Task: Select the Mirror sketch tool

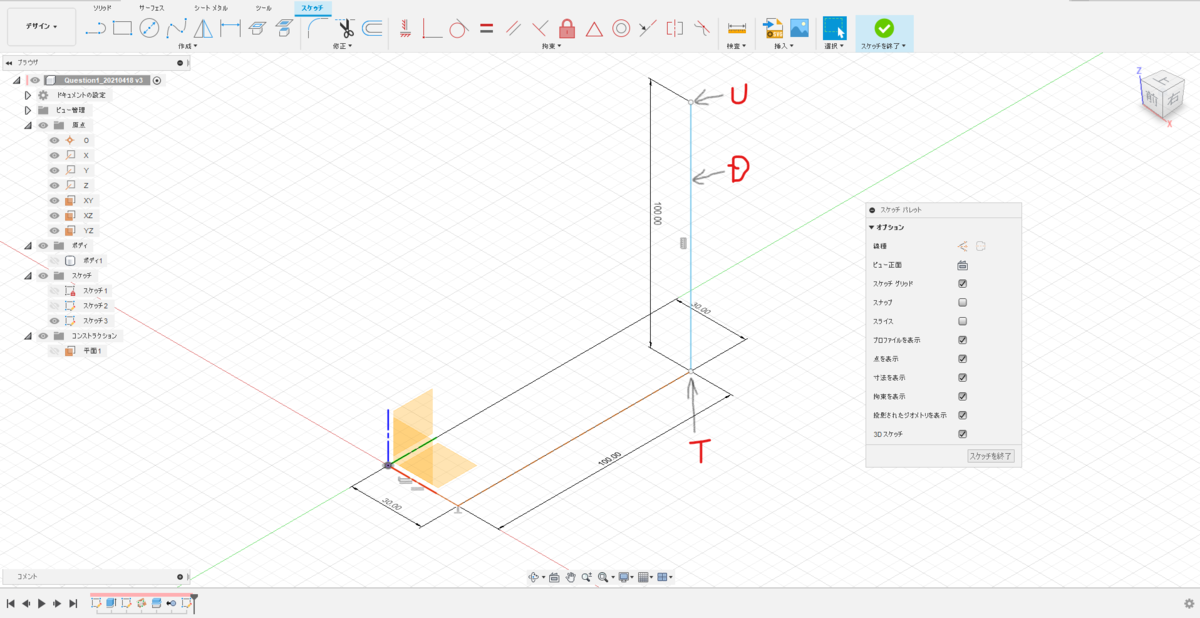Action: [x=203, y=28]
